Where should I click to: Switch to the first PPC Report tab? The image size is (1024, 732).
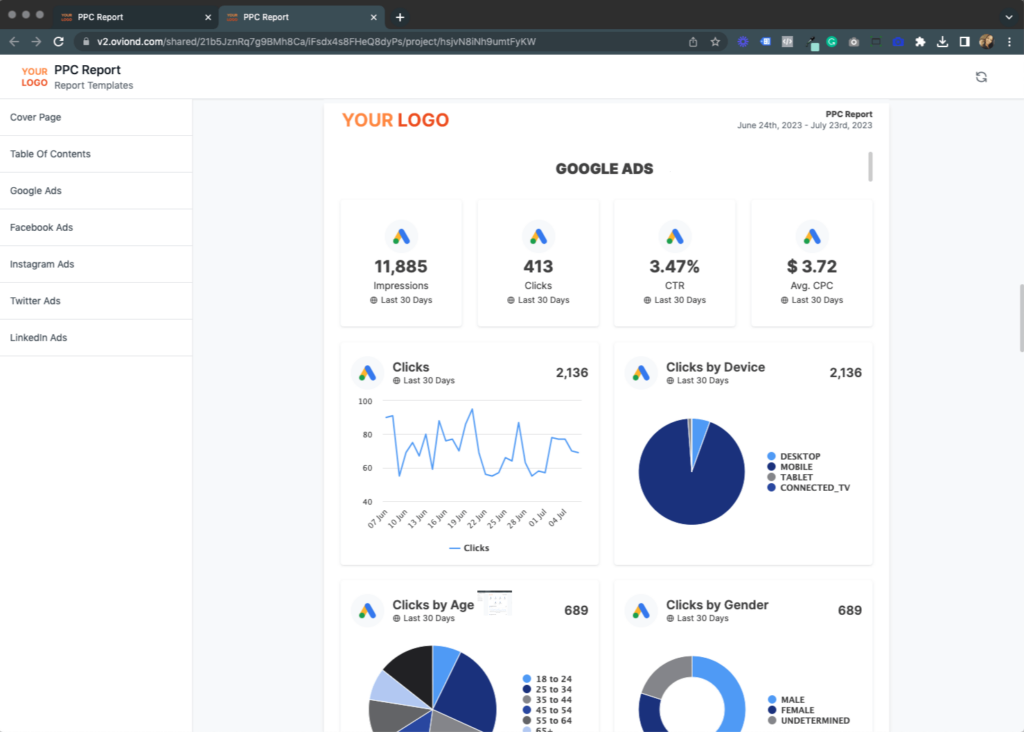tap(135, 18)
